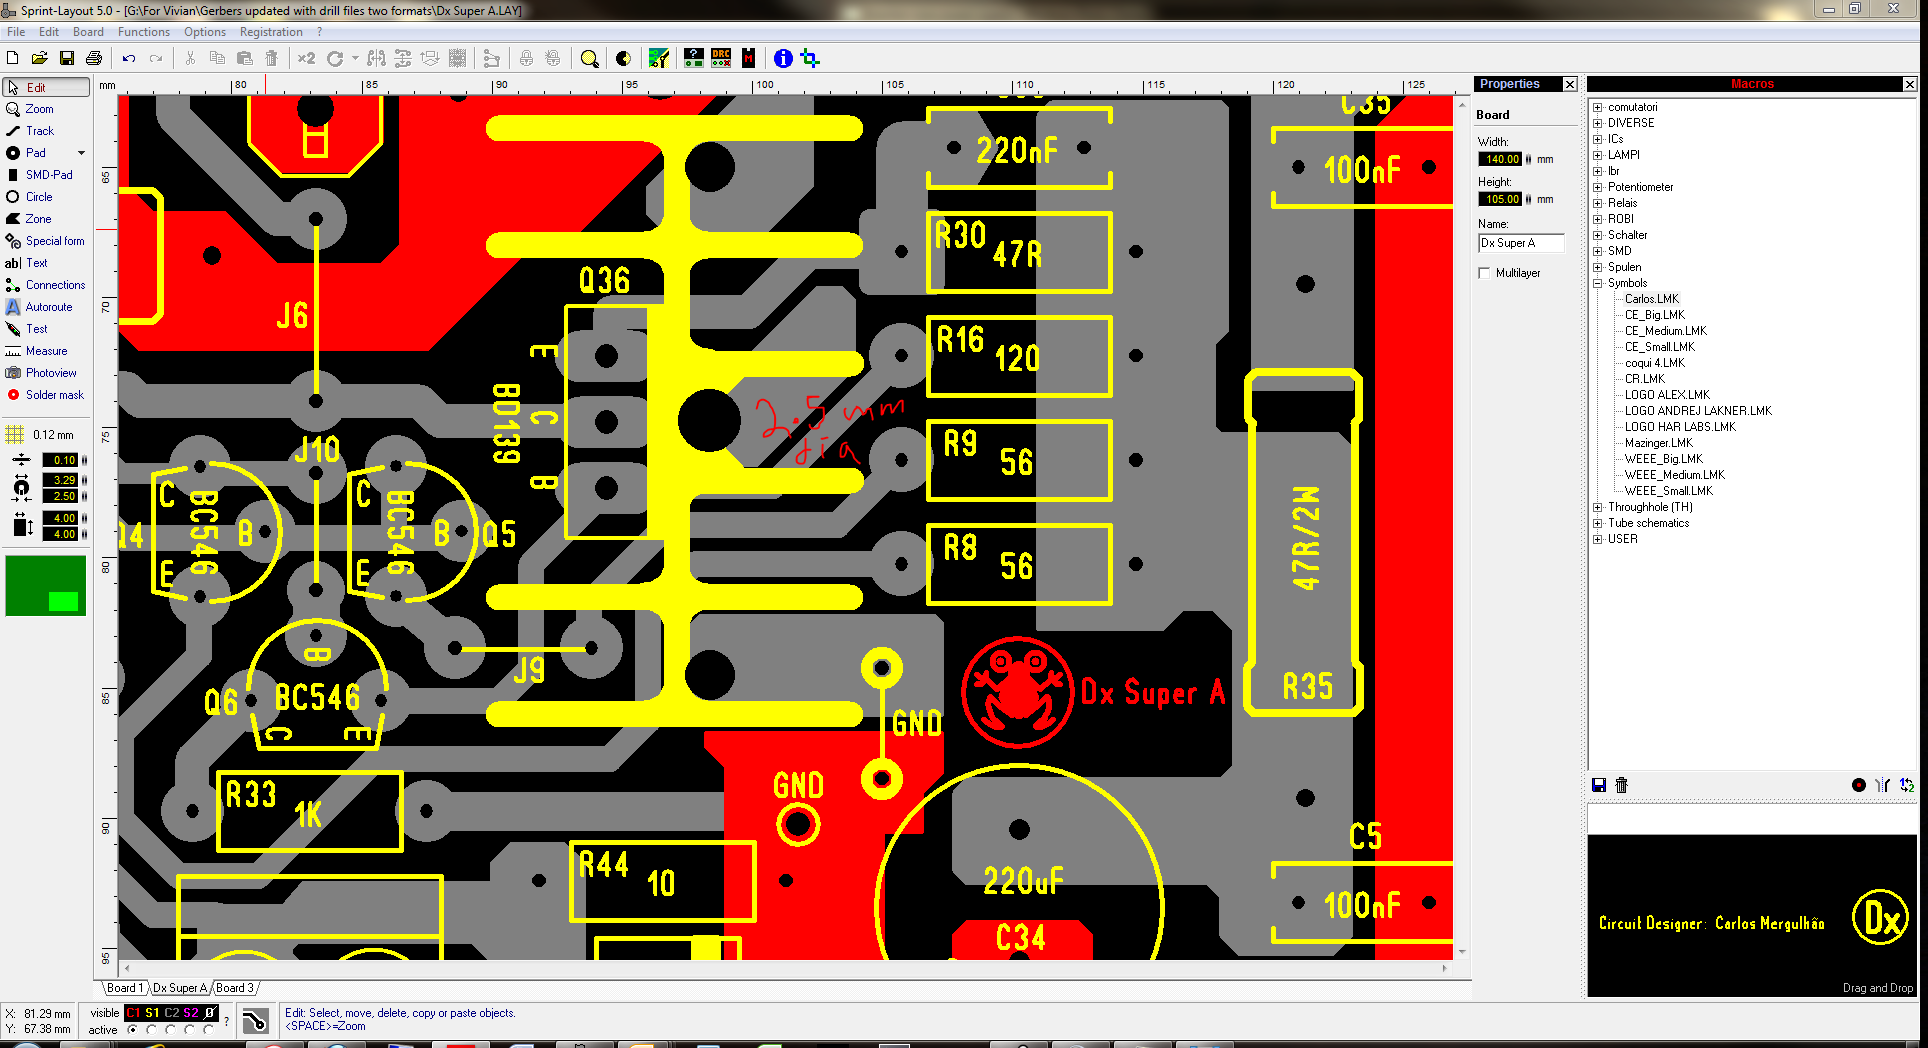This screenshot has width=1928, height=1048.
Task: Open the Options menu
Action: click(205, 32)
